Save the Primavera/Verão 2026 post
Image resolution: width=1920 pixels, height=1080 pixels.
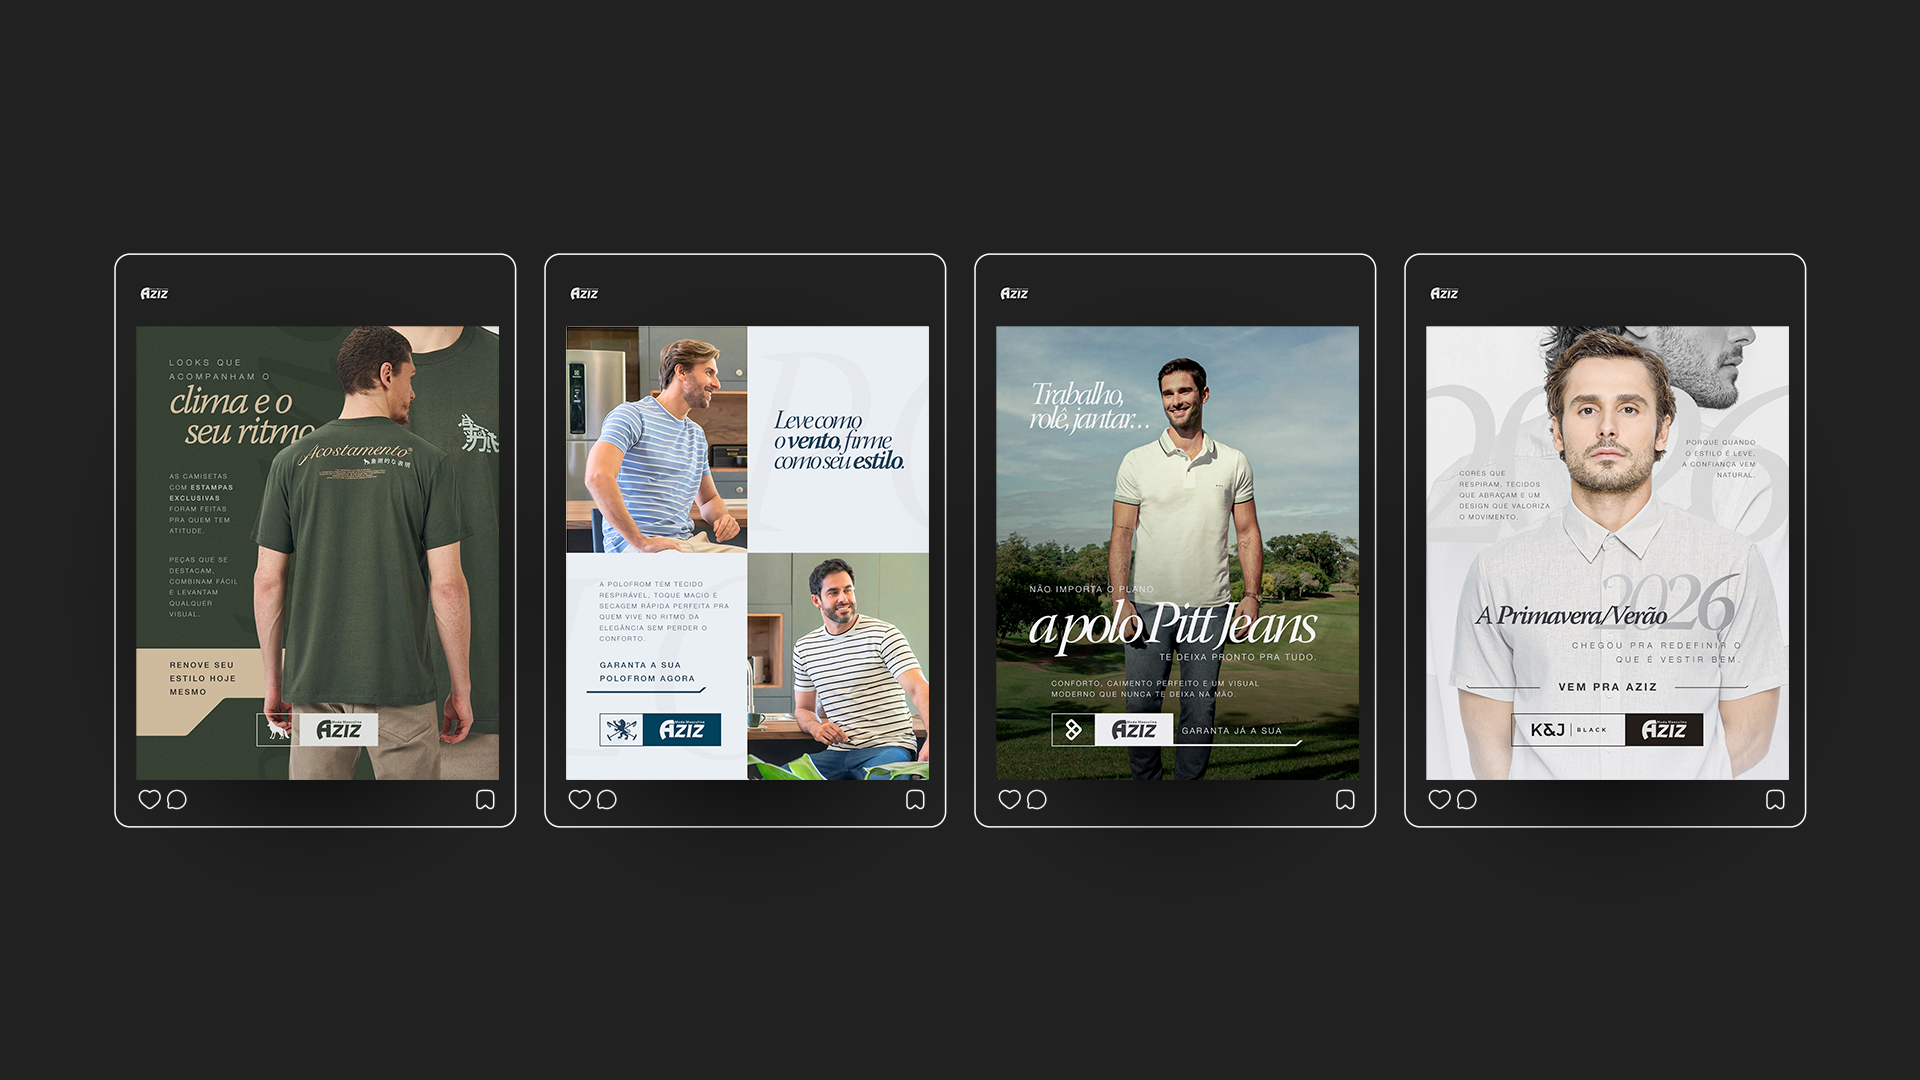click(1775, 799)
